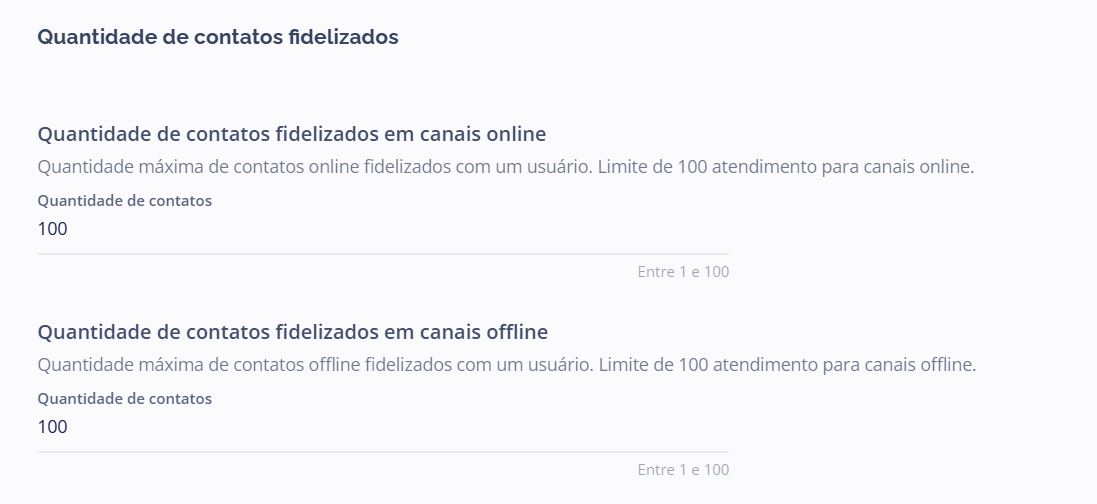The image size is (1097, 504).
Task: Click the underline below the online quantity field
Action: point(382,254)
